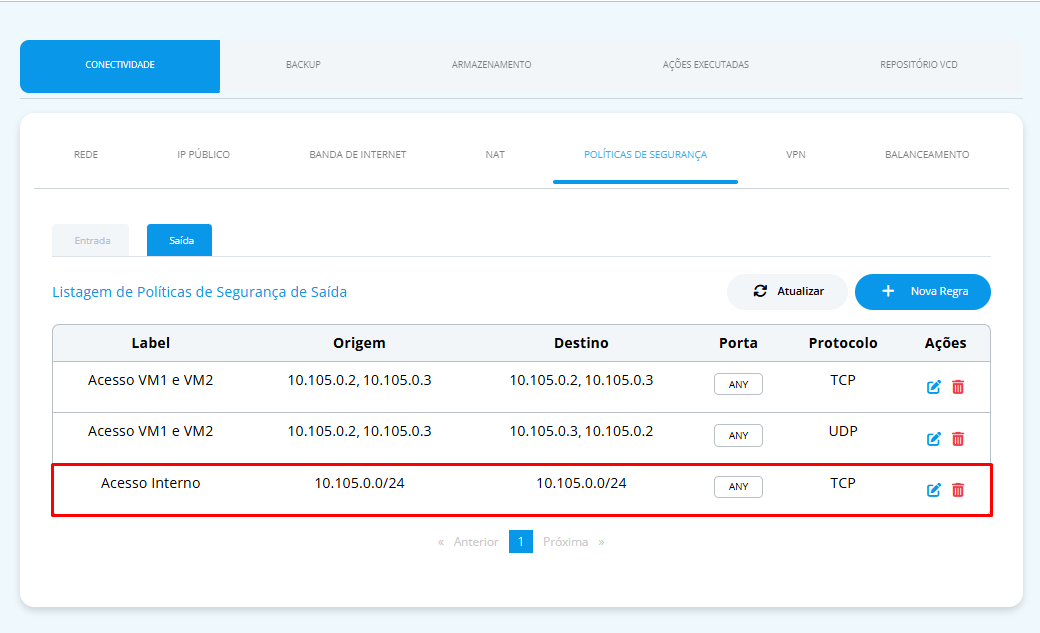Screen dimensions: 1040x633
Task: Click ANY port badge in Acesso Interno row
Action: (x=738, y=487)
